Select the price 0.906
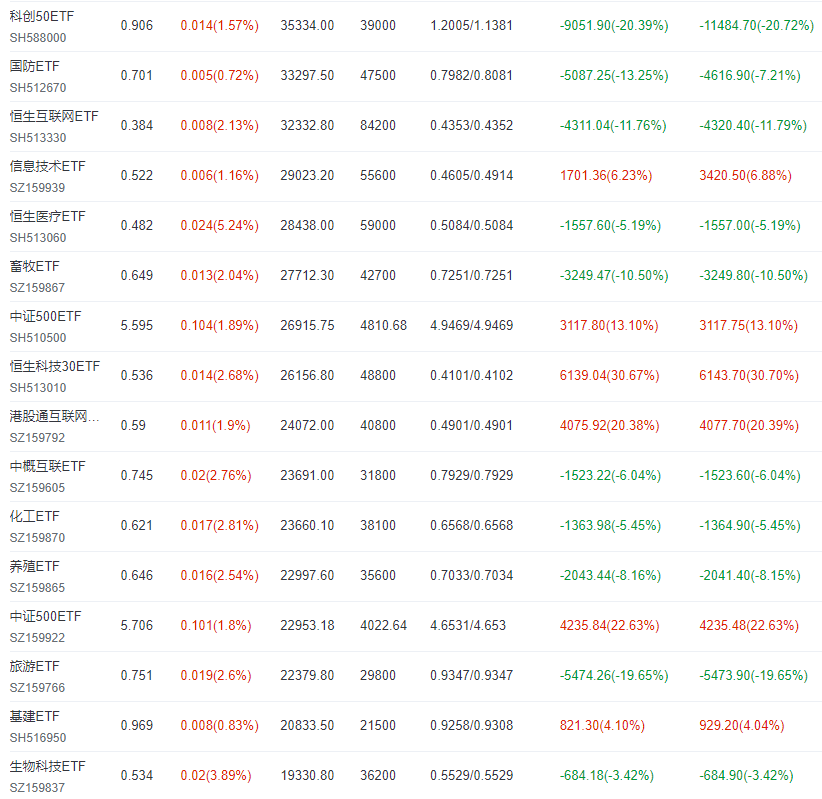The width and height of the screenshot is (822, 799). tap(137, 25)
